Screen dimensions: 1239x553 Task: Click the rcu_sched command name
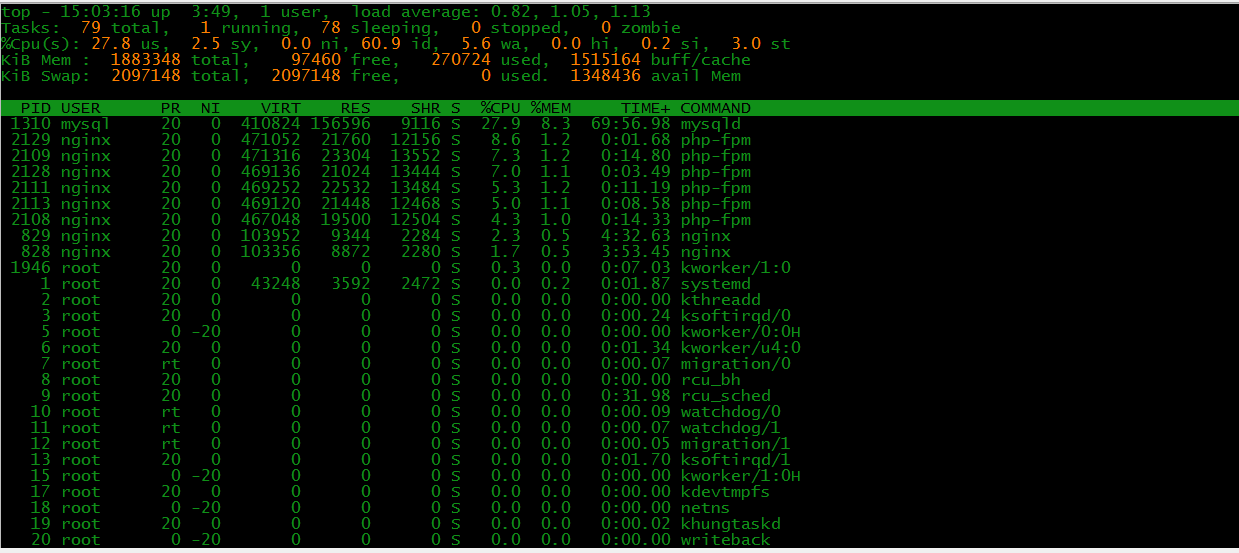pos(725,396)
